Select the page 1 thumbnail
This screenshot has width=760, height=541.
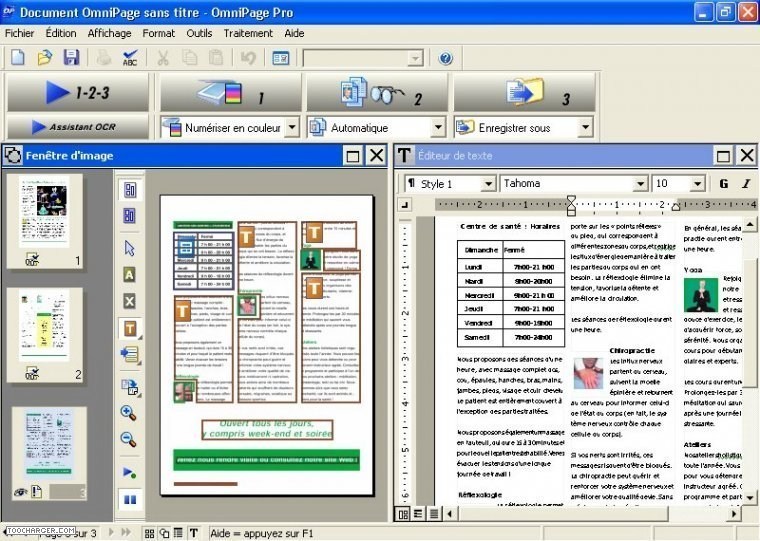(45, 221)
